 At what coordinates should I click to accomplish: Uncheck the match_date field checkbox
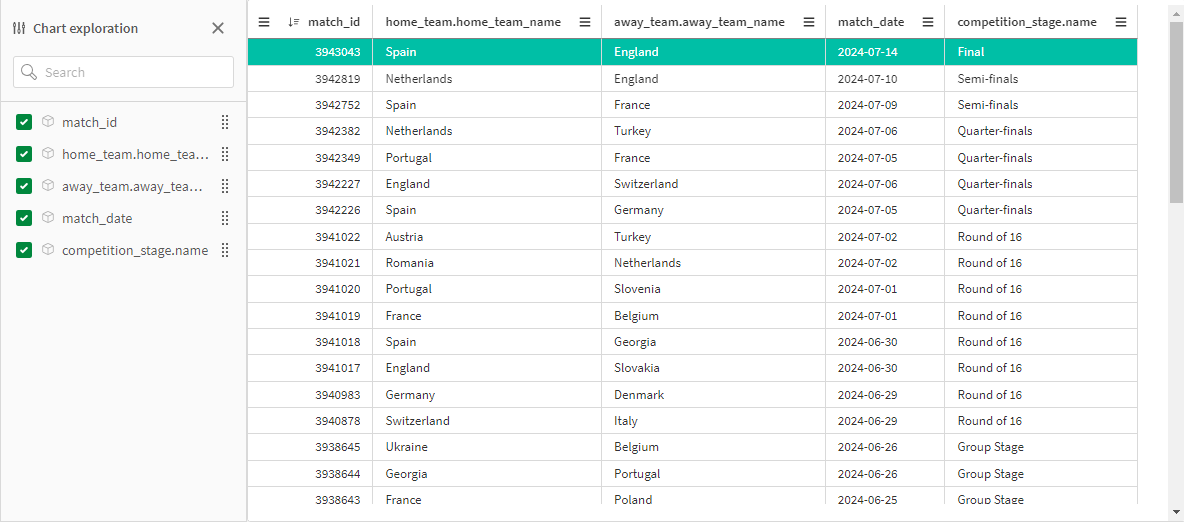coord(24,218)
